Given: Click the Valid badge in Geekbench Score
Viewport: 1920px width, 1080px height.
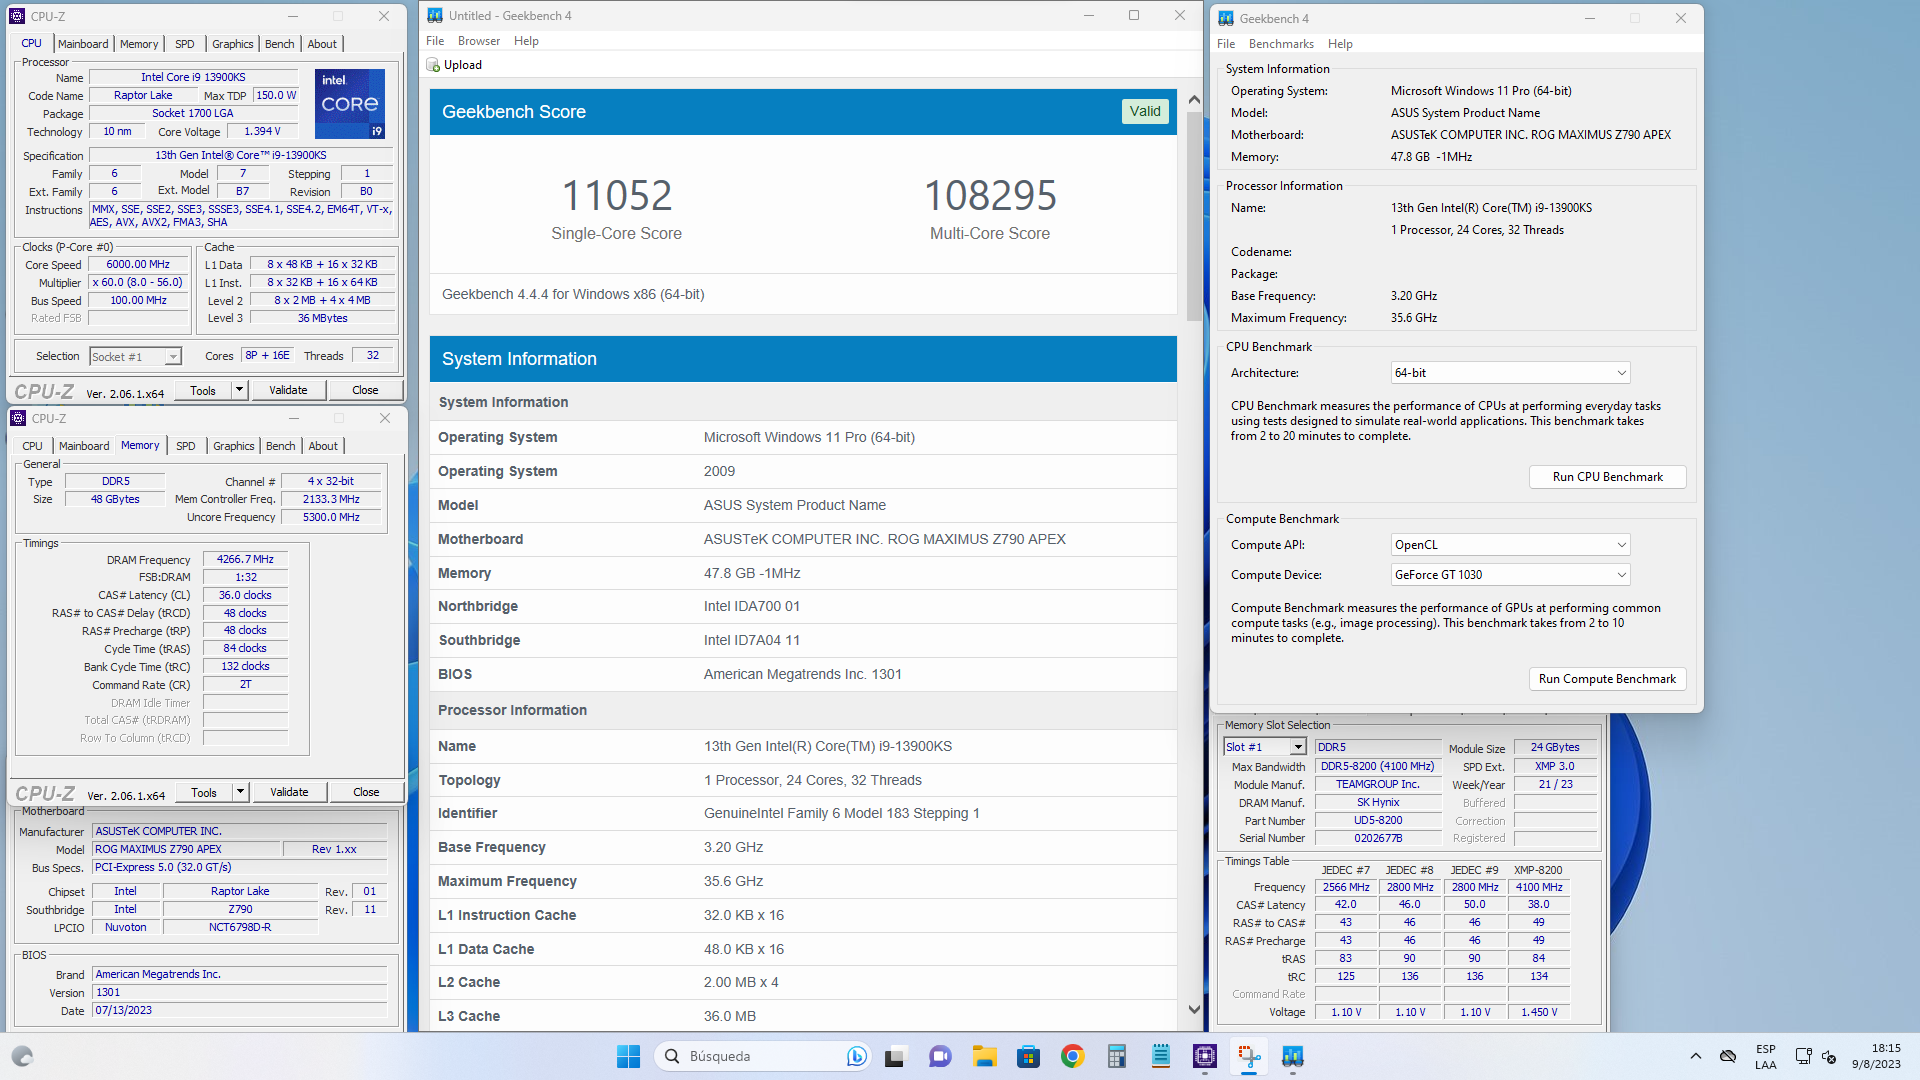Looking at the screenshot, I should pos(1145,111).
